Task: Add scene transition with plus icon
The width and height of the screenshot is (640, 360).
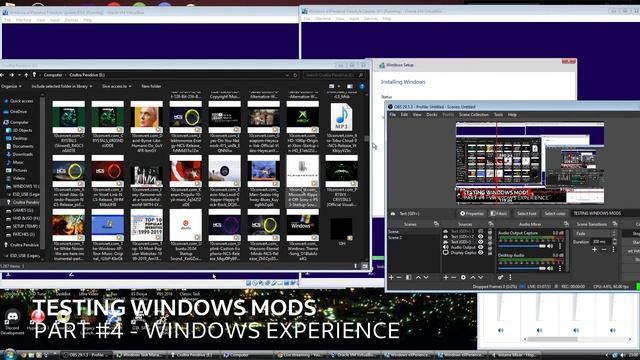Action: (595, 249)
